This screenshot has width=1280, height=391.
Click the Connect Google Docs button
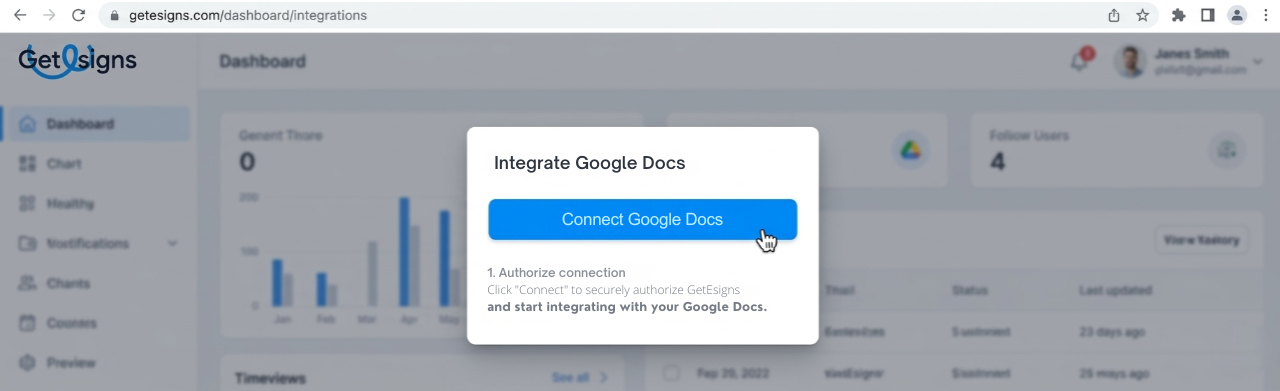[x=642, y=220]
